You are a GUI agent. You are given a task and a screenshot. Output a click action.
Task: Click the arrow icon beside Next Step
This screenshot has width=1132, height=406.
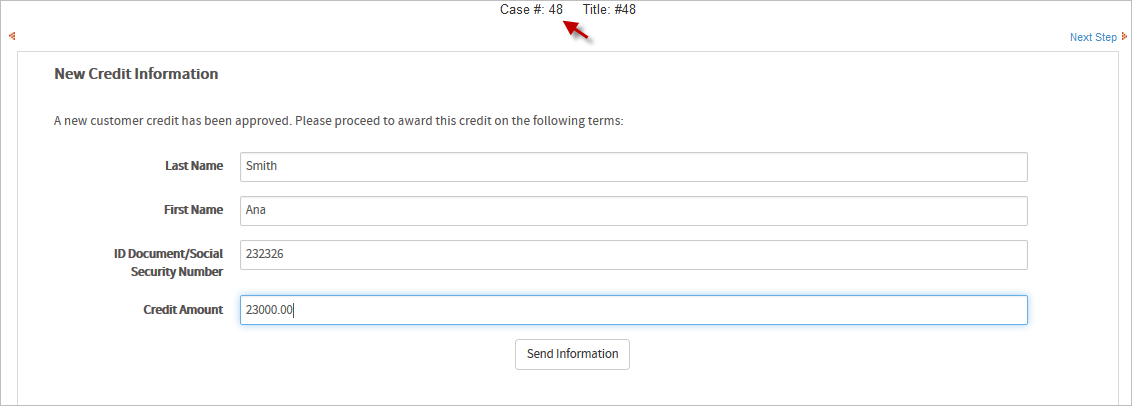coord(1124,37)
